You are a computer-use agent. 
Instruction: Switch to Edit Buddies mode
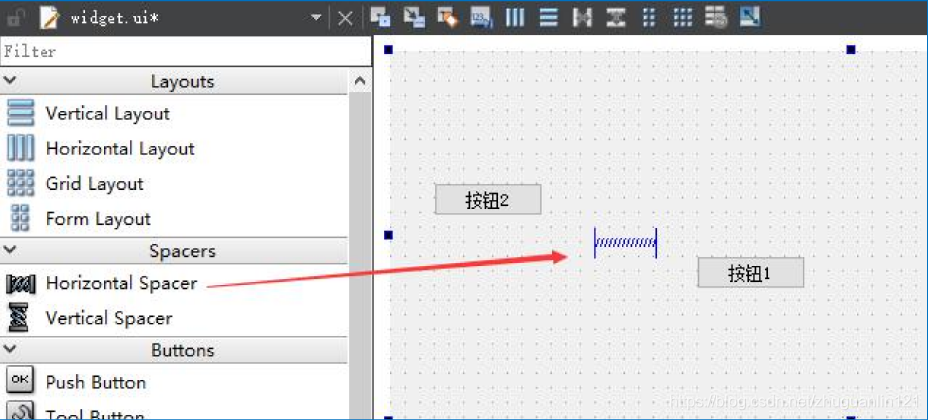(447, 18)
